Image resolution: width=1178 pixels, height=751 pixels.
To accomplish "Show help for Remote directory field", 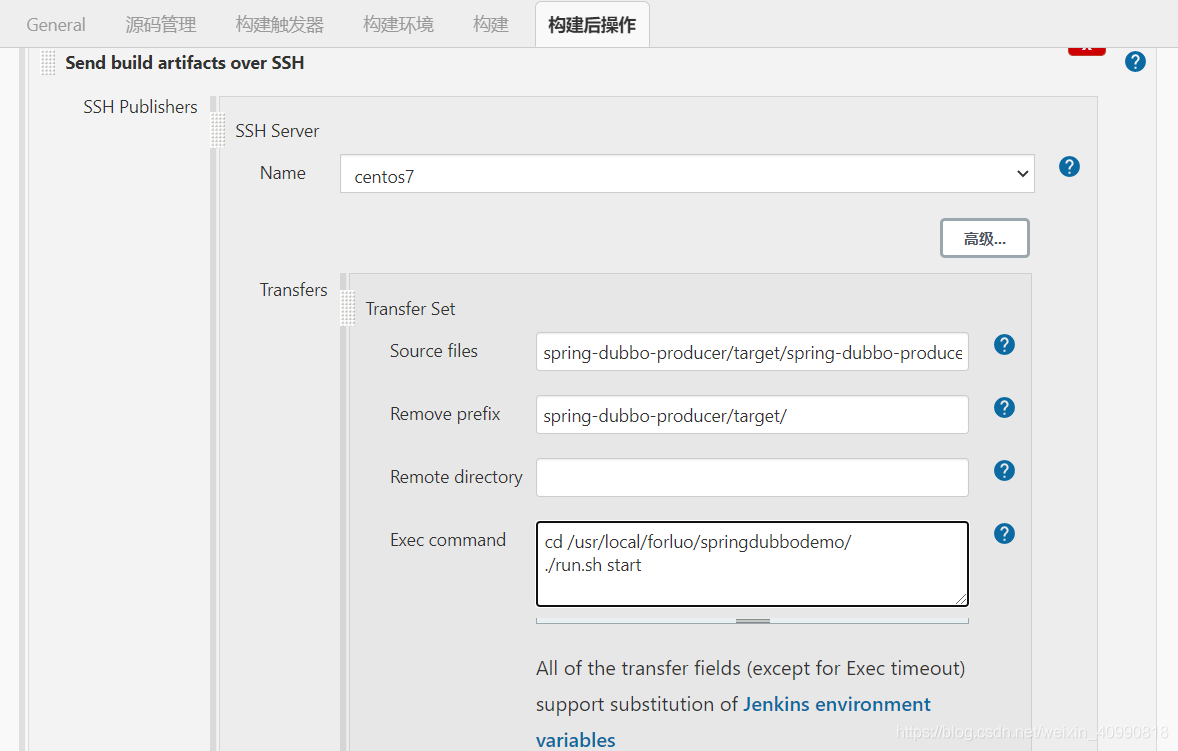I will click(x=1005, y=471).
